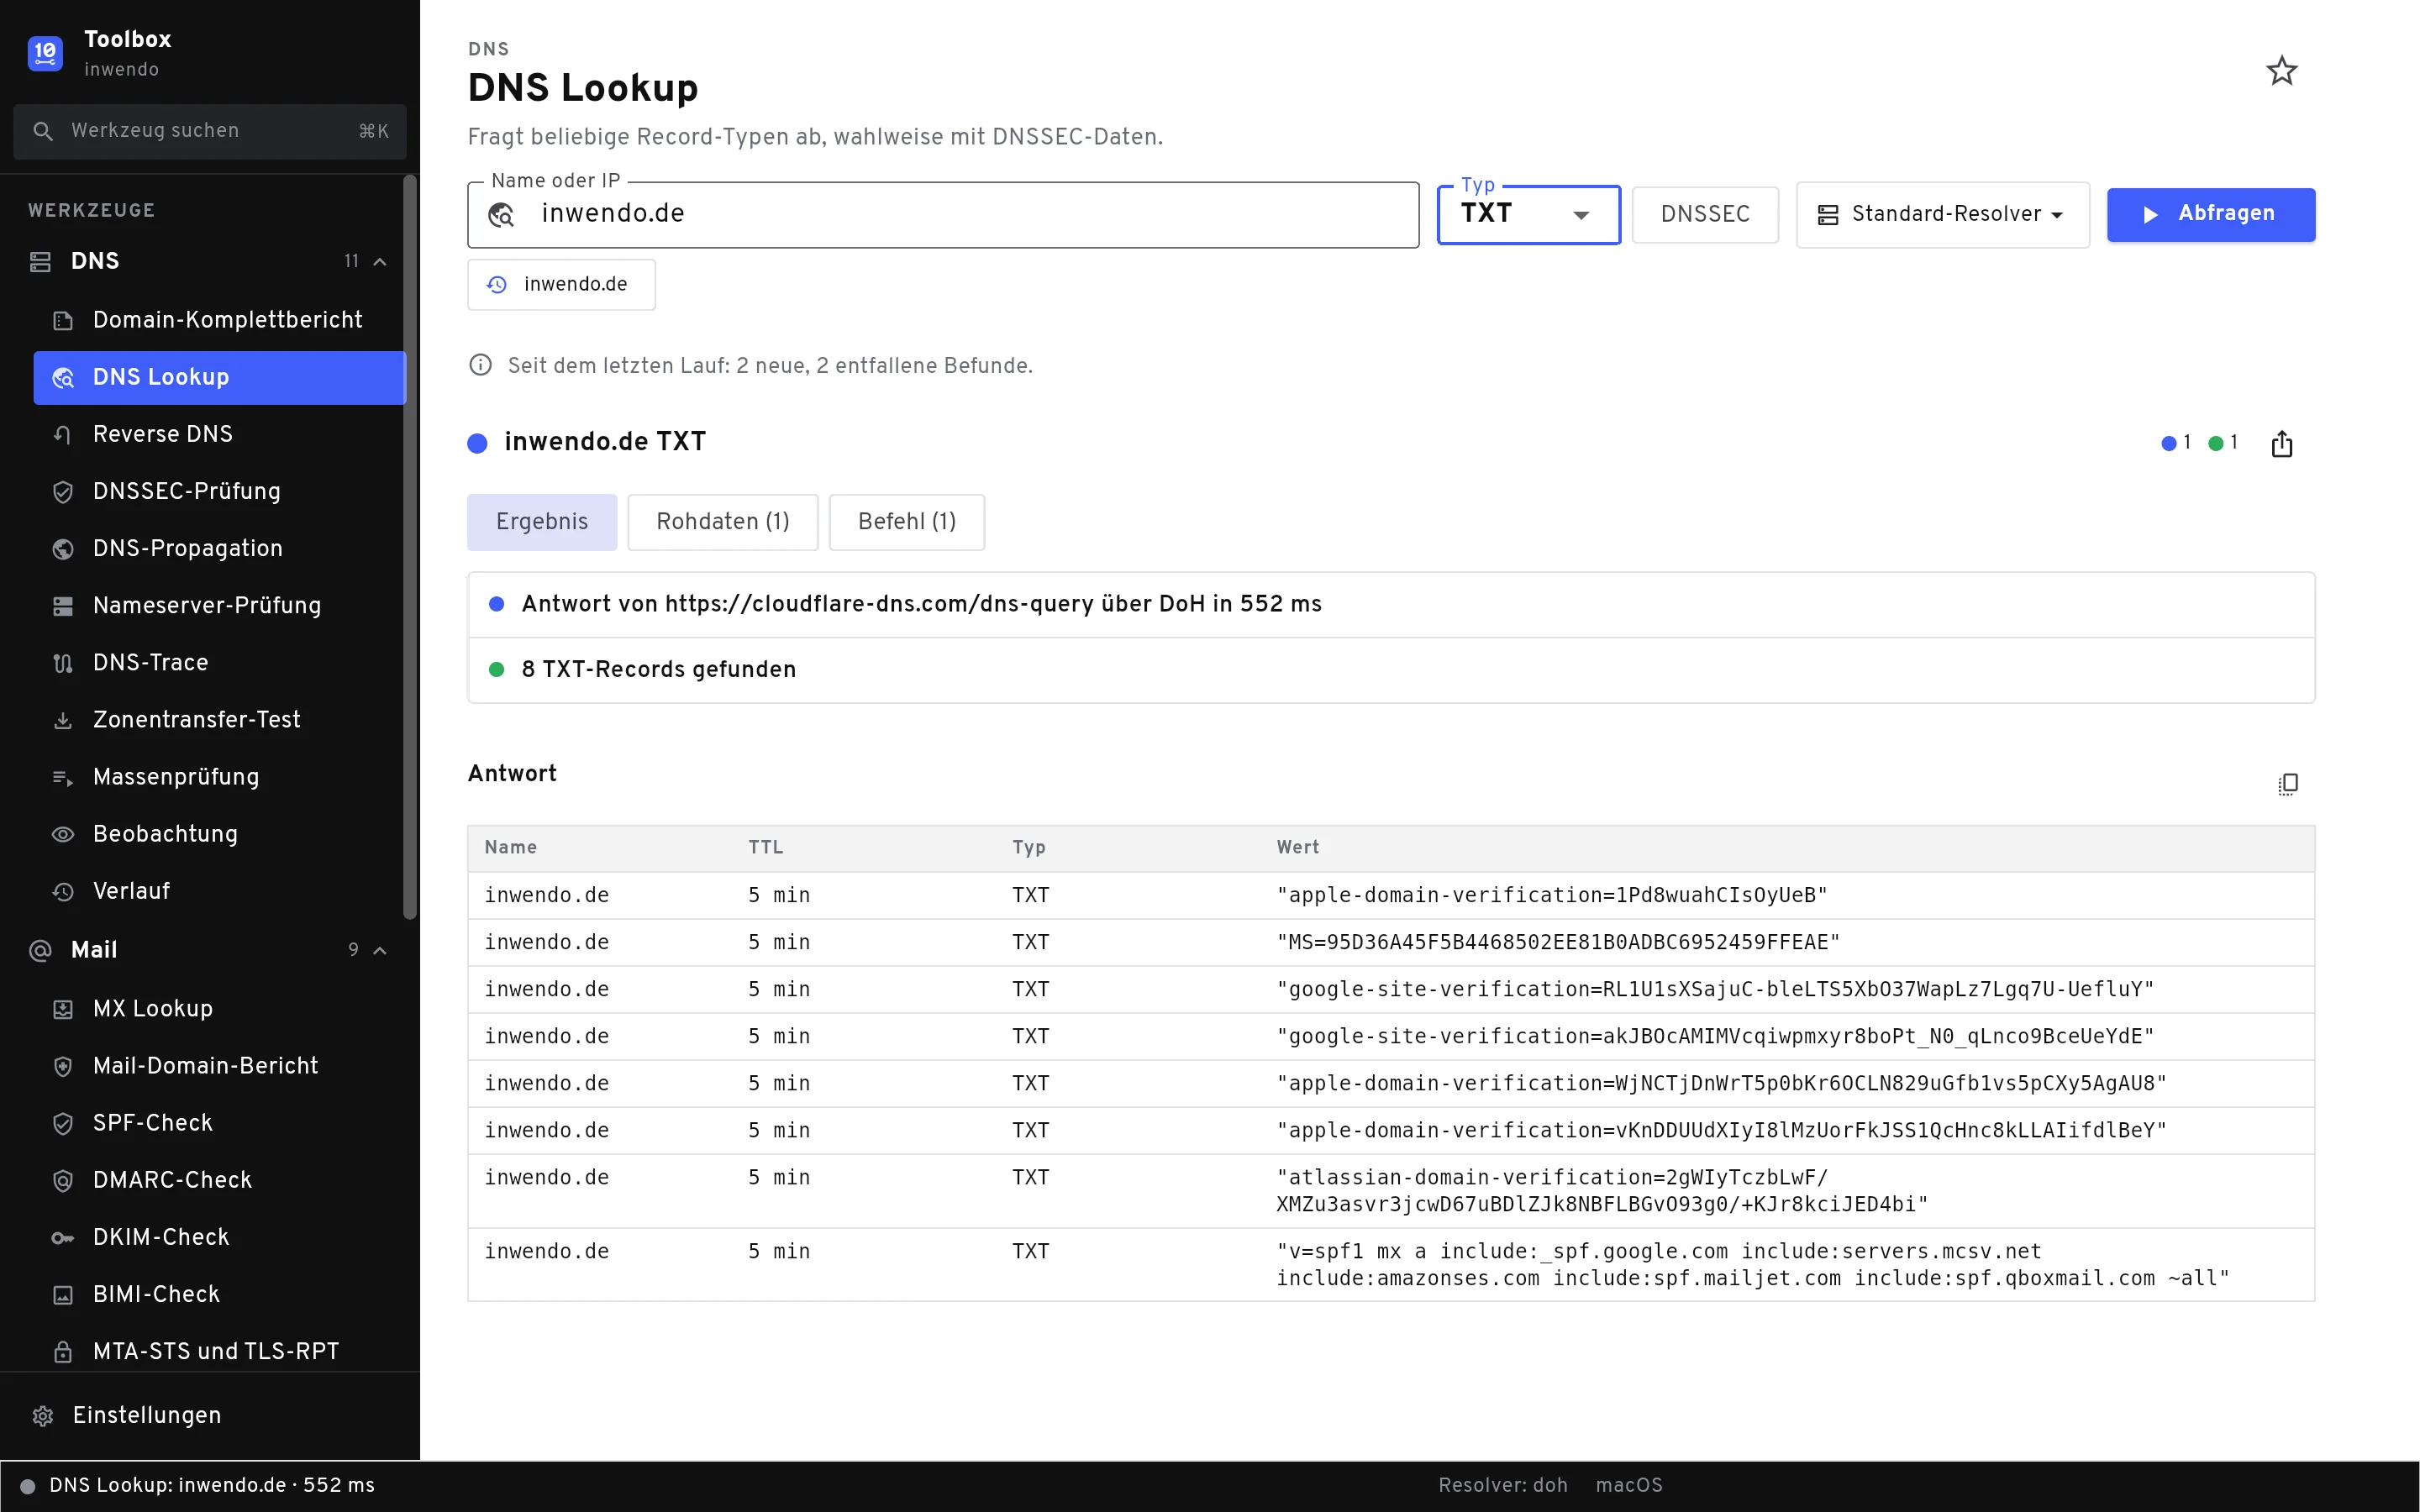This screenshot has width=2420, height=1512.
Task: Open Beobachtung tool
Action: pos(219,833)
